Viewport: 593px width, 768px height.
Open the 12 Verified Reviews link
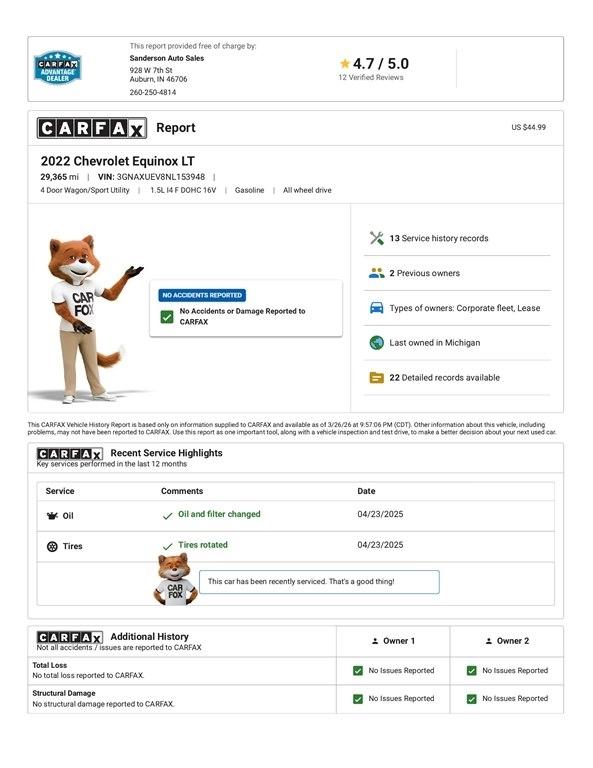point(371,77)
